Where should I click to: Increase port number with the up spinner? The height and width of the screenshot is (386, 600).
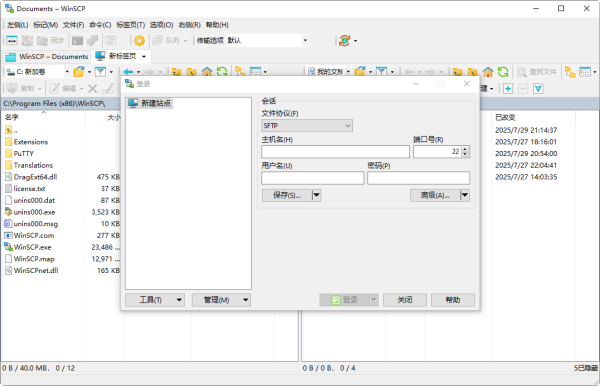[465, 149]
